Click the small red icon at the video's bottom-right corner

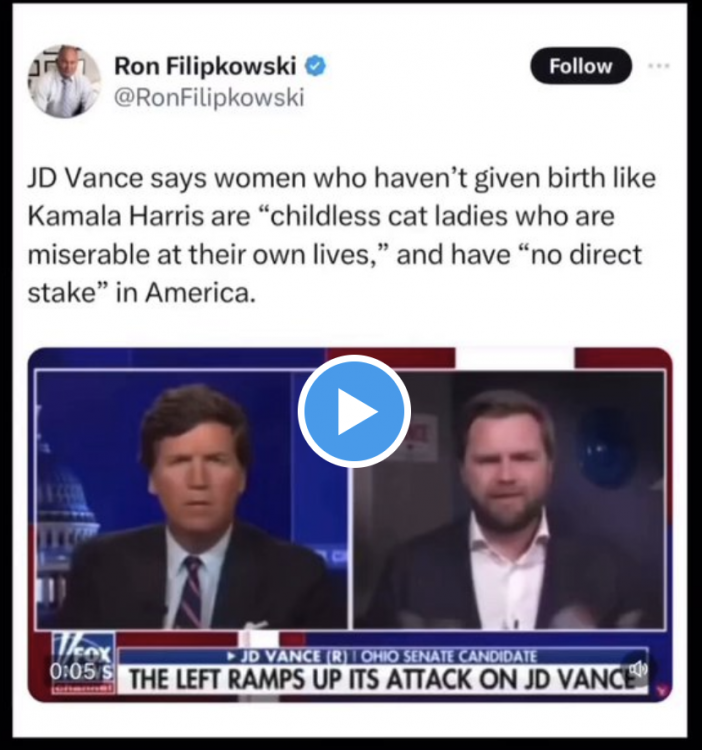[662, 690]
